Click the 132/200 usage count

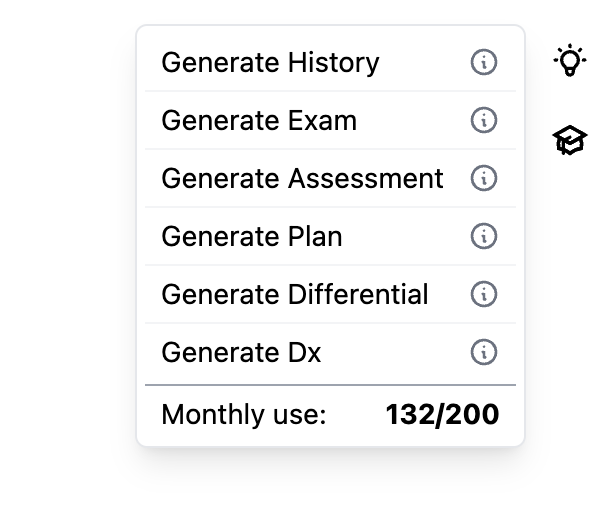442,415
